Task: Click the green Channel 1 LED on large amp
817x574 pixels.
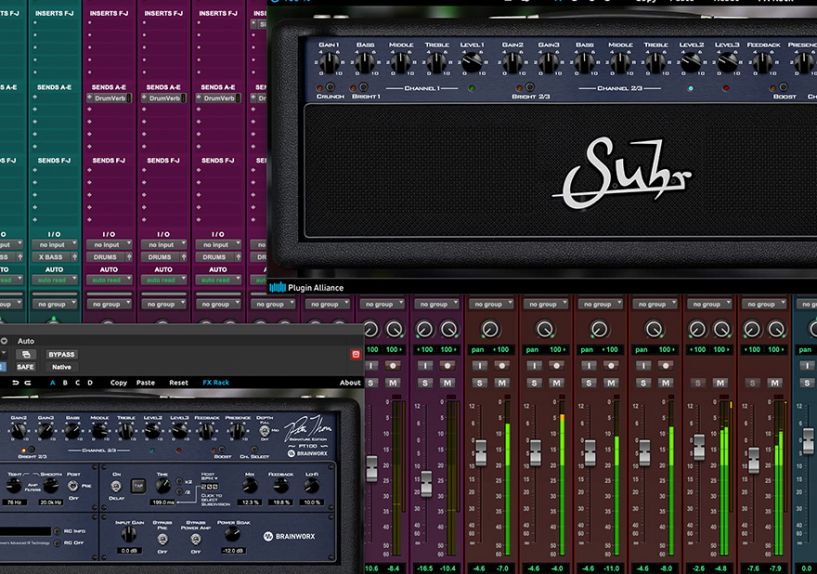Action: pyautogui.click(x=472, y=88)
